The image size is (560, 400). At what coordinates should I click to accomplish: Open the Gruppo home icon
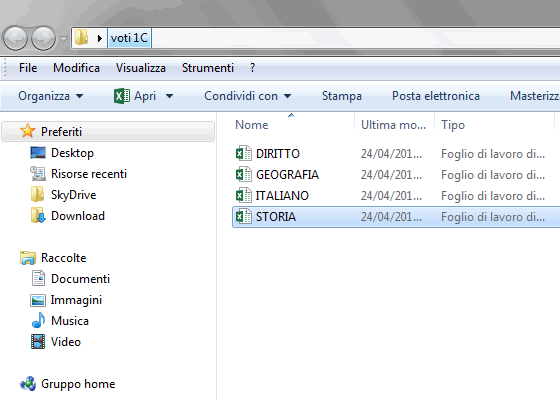28,384
